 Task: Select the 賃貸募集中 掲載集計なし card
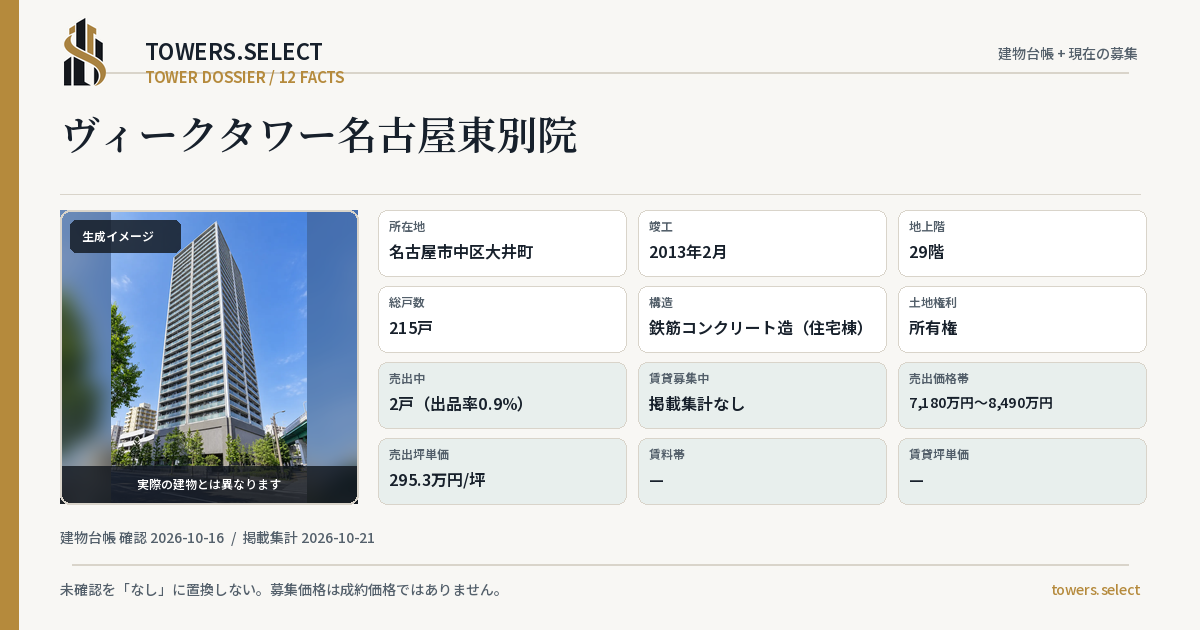[762, 395]
